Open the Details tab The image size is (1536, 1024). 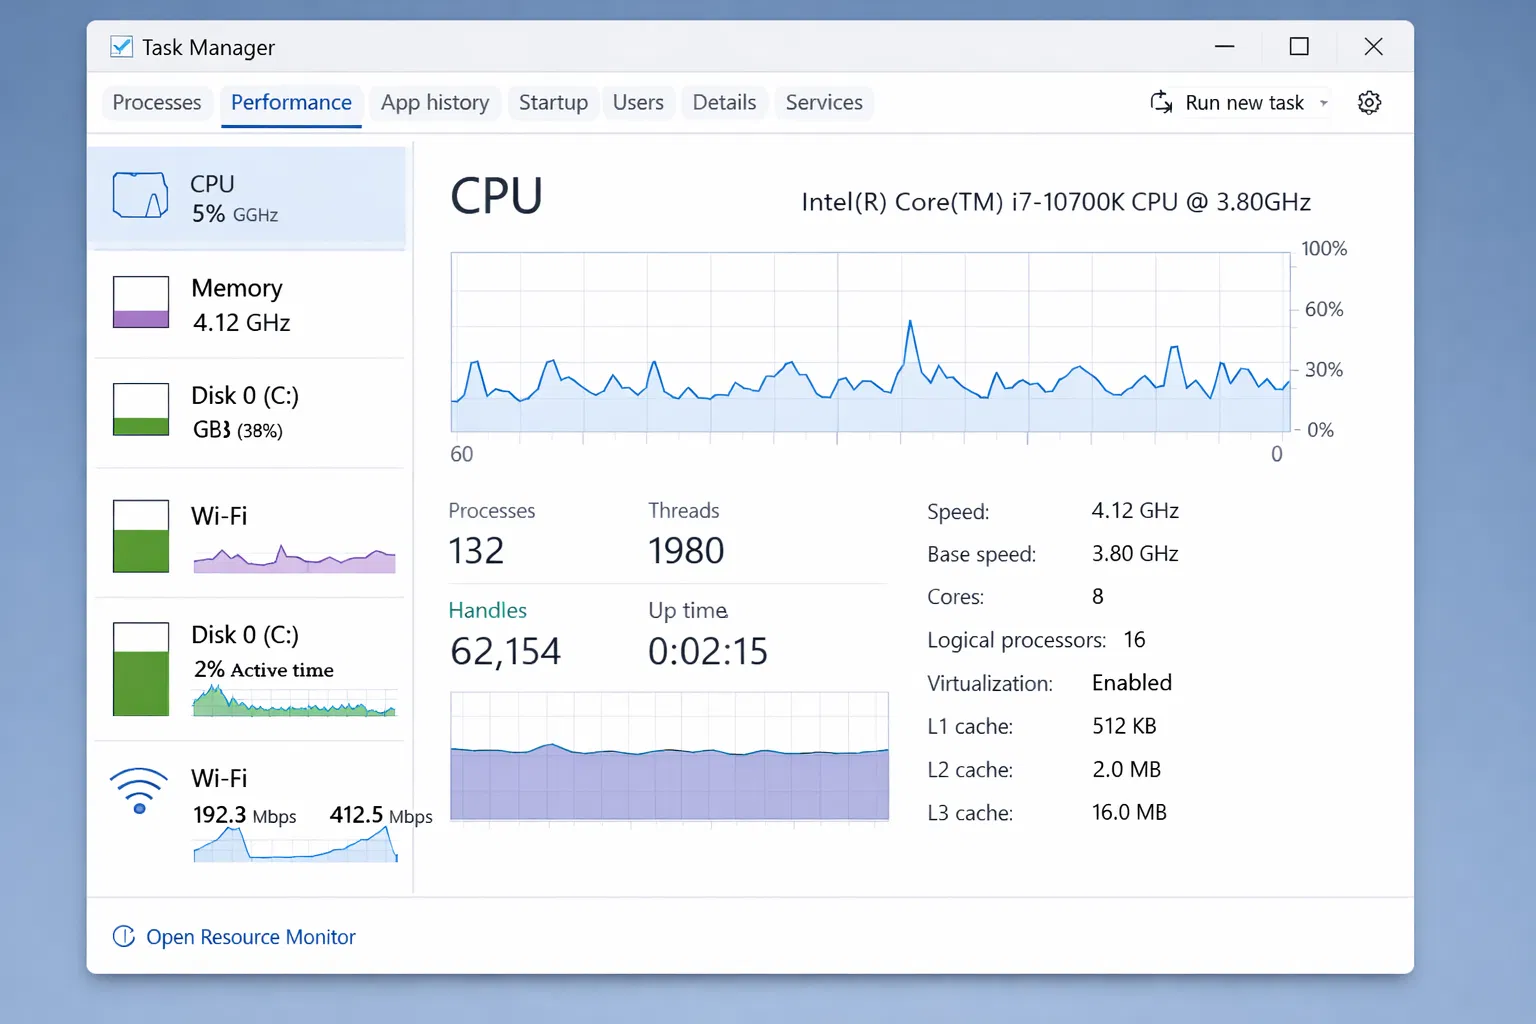tap(724, 103)
